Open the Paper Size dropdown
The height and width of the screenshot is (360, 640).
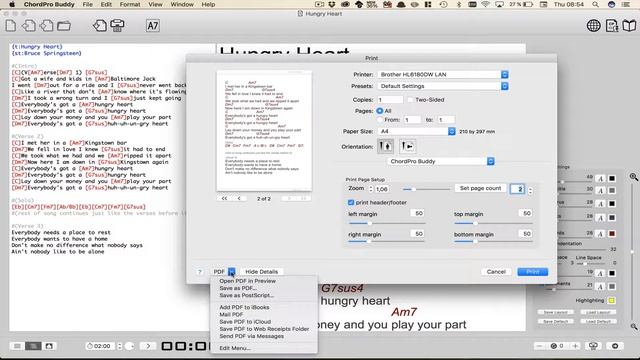pos(416,131)
